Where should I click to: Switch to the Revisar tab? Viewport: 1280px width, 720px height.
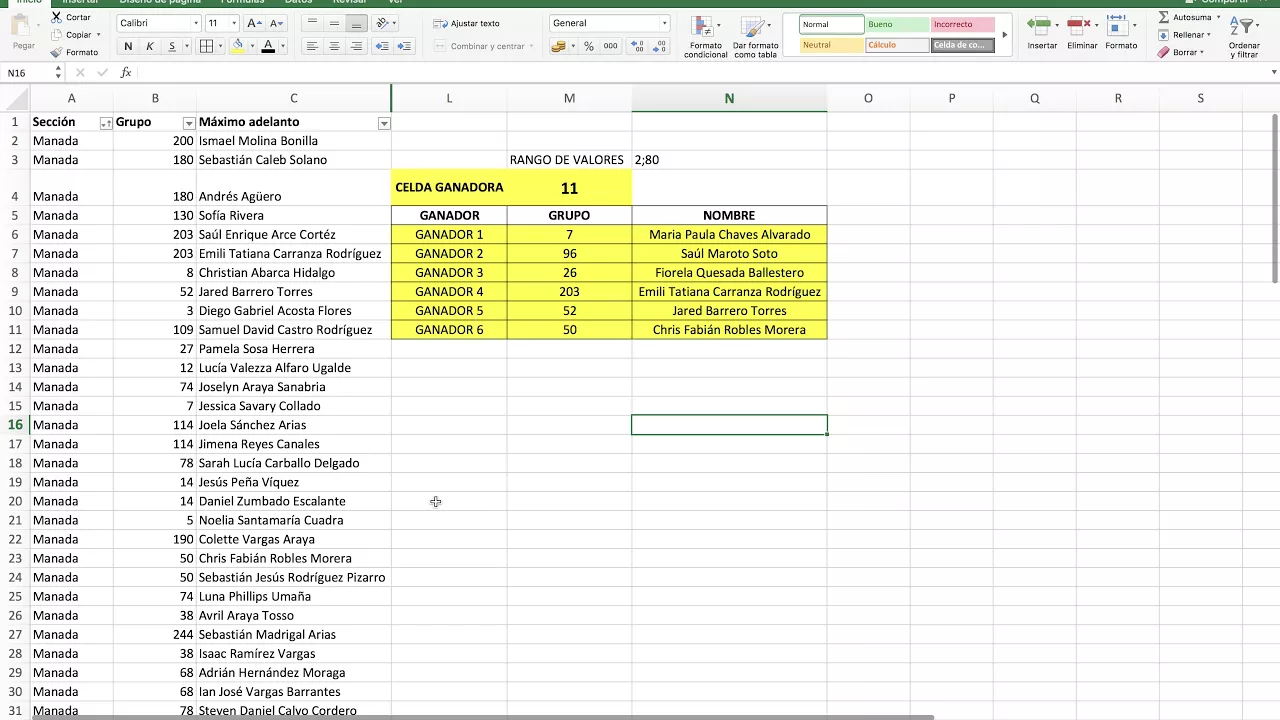pos(350,3)
